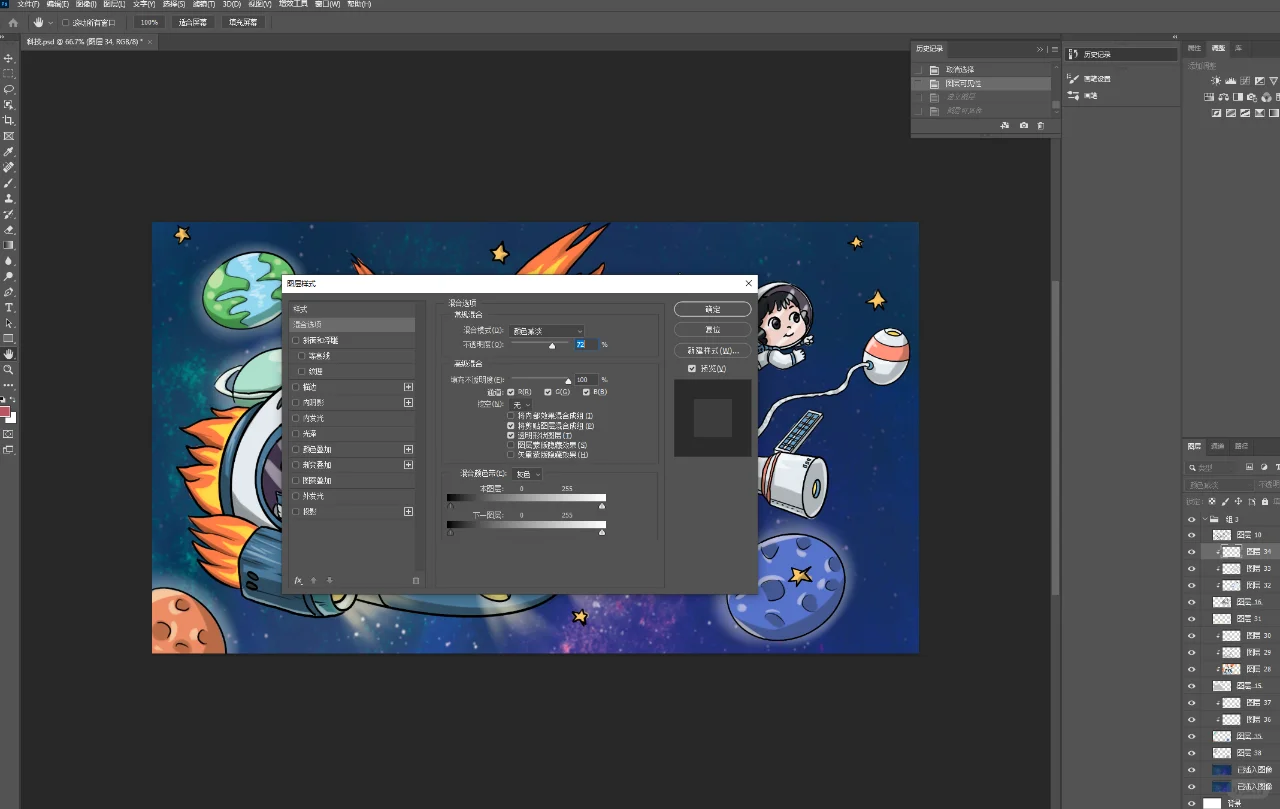Uncheck the R channel checkbox

click(512, 392)
